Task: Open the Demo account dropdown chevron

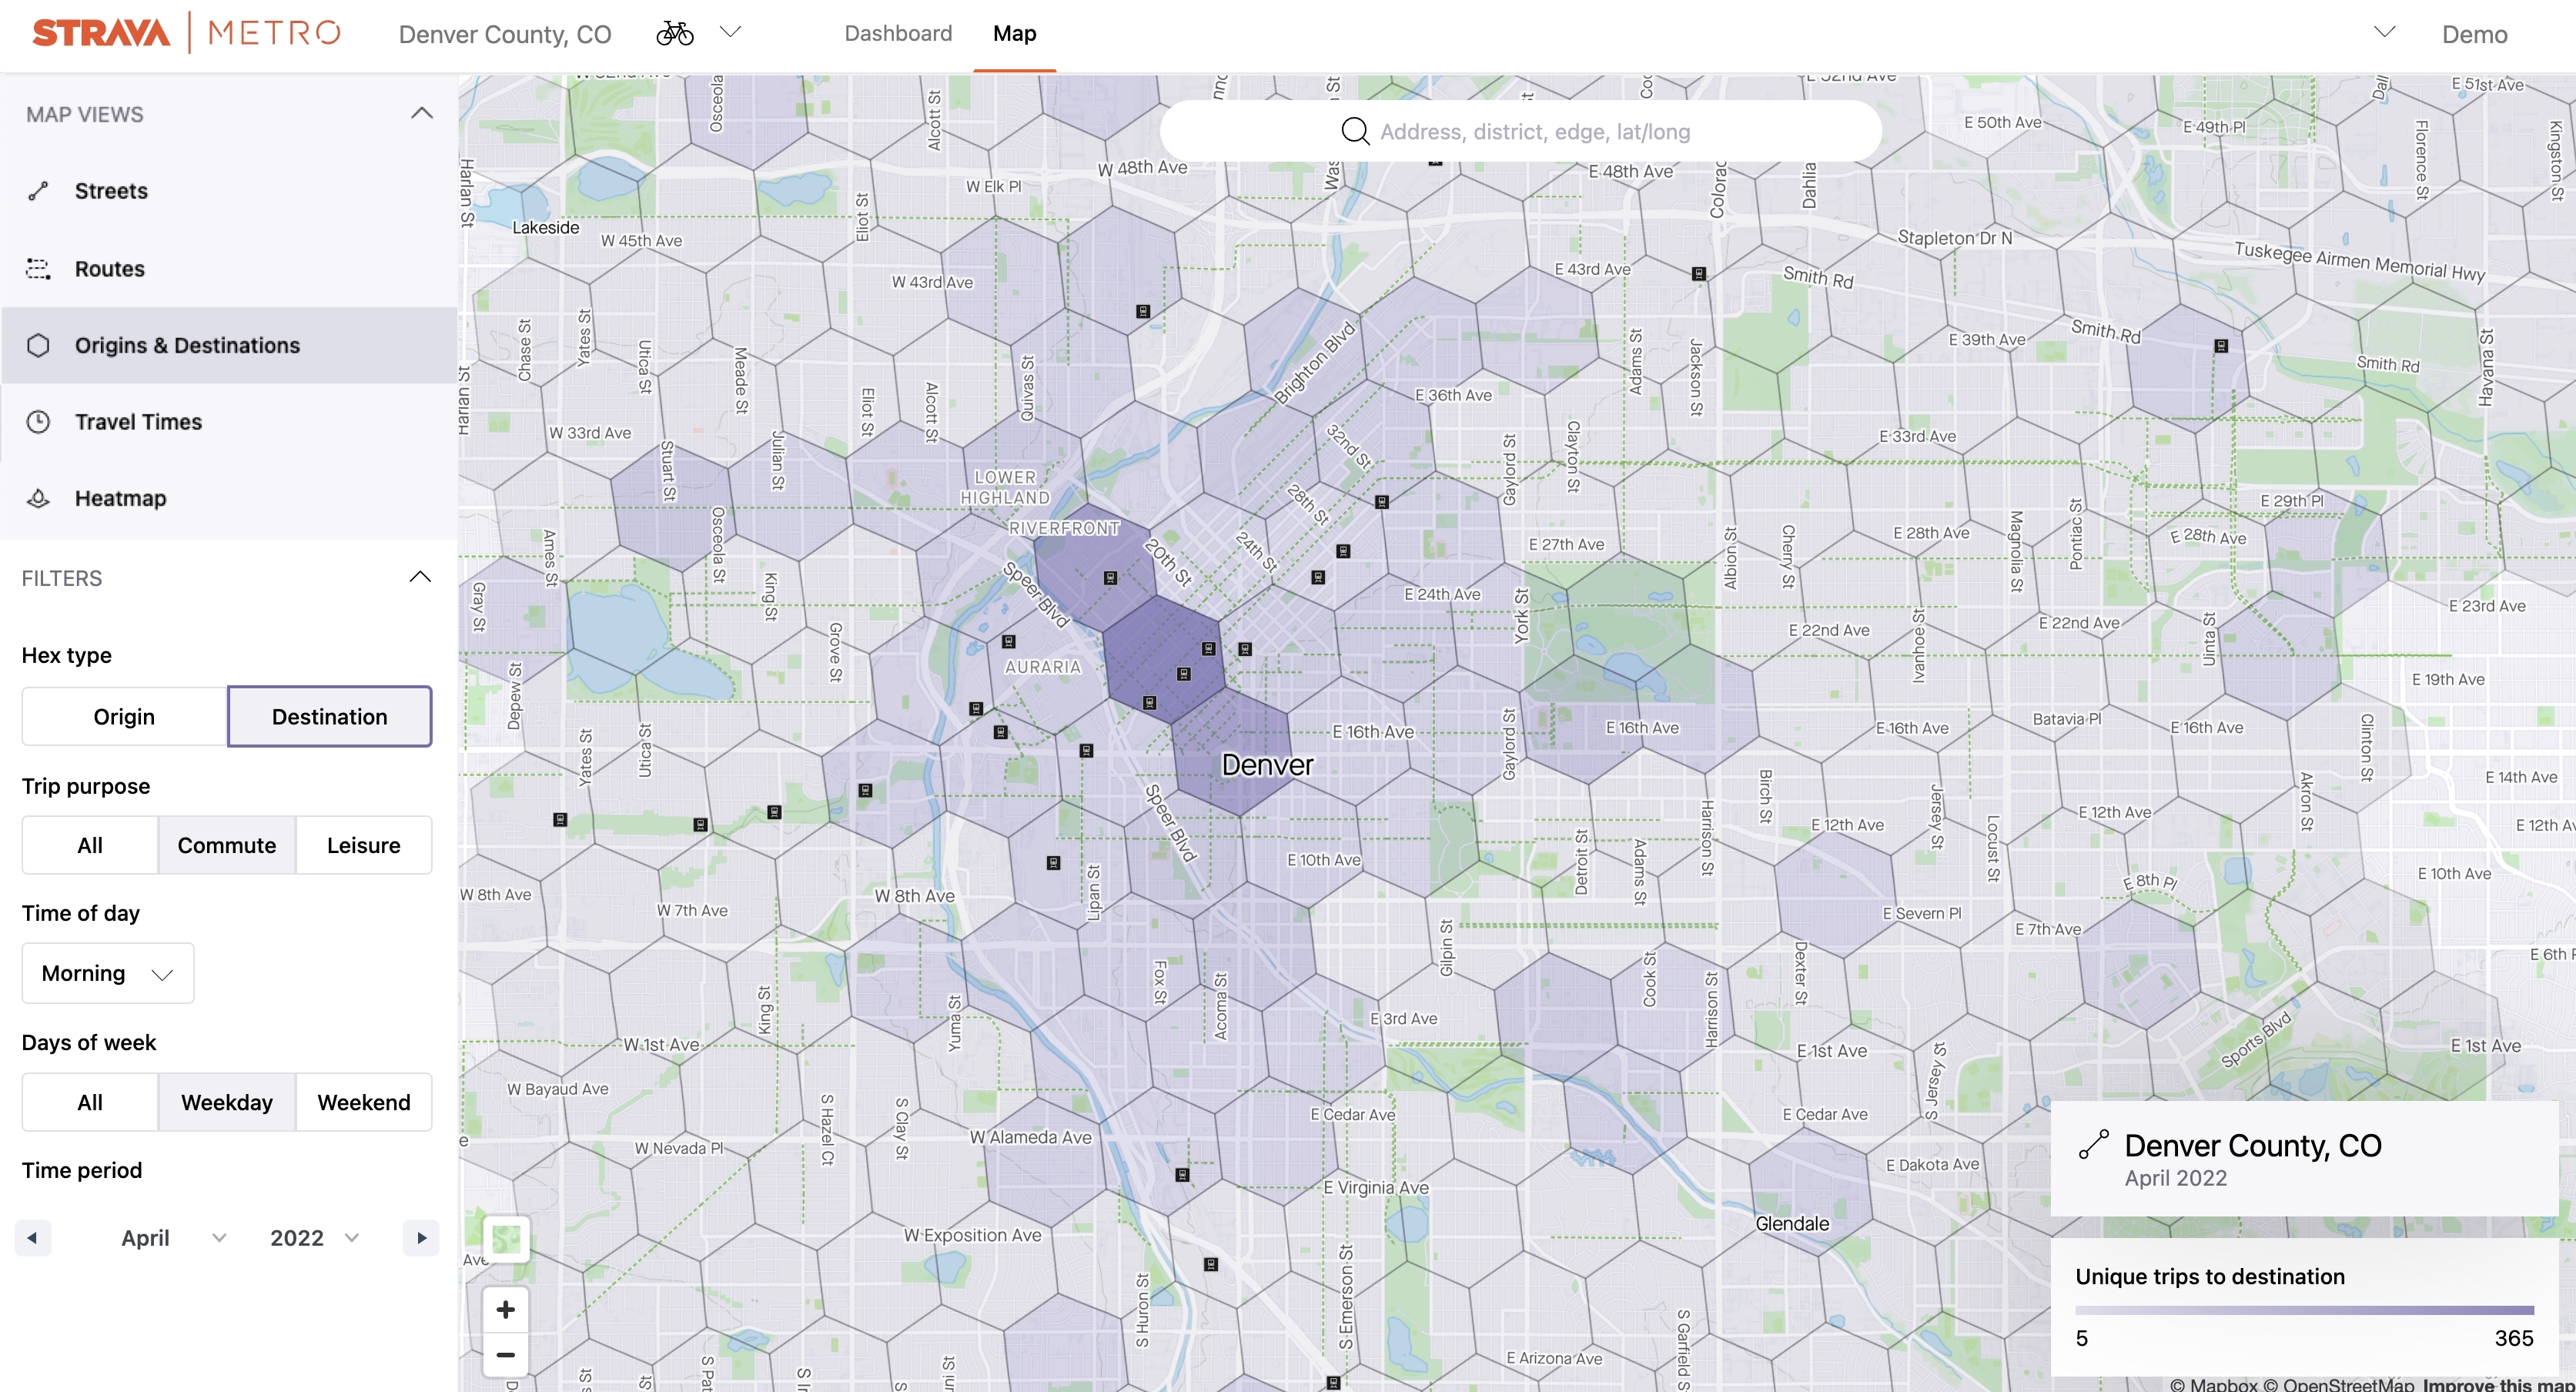Action: 2385,32
